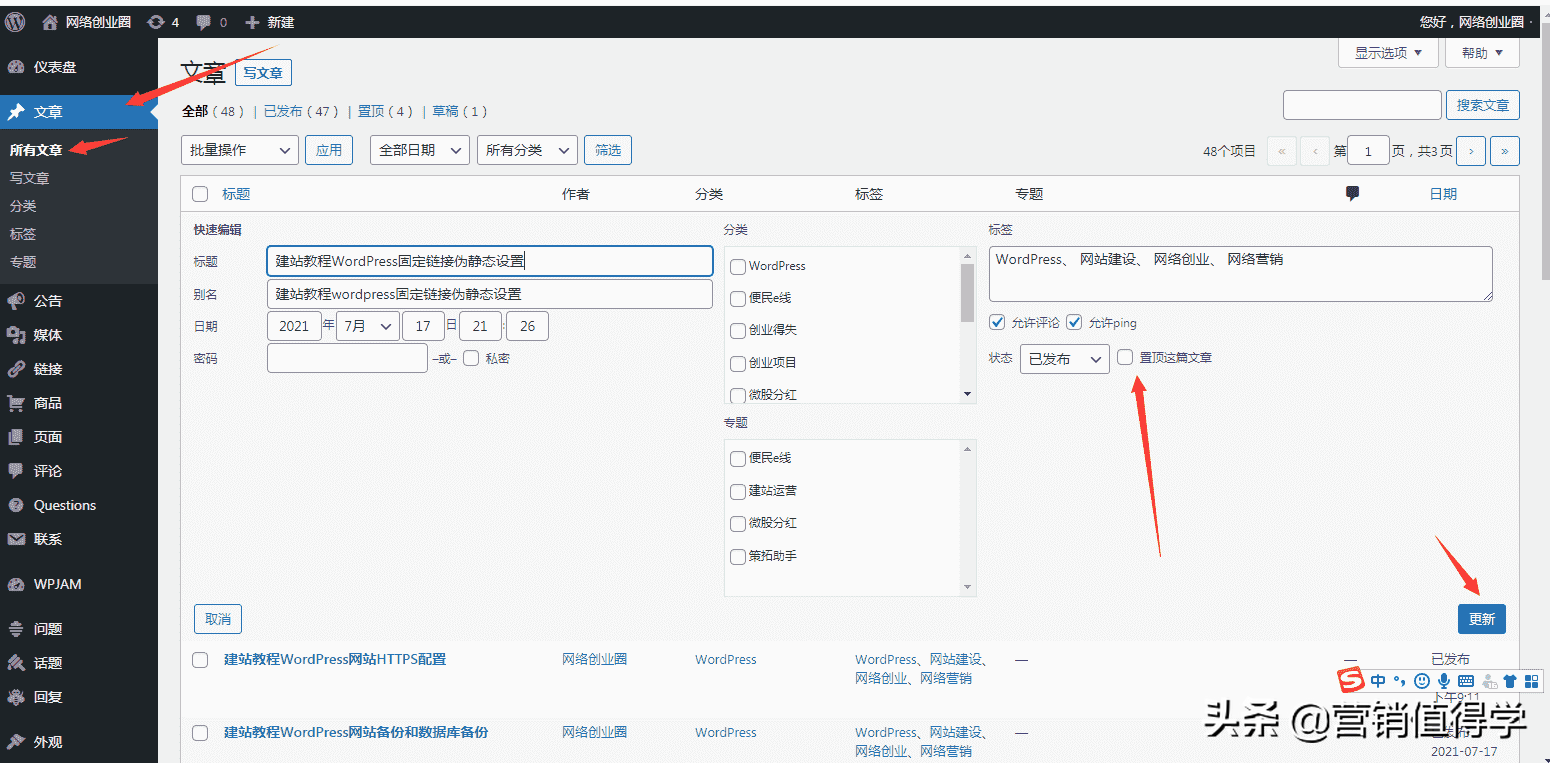Viewport: 1550px width, 763px height.
Task: Check the 建站运营 topic checkbox
Action: coord(738,491)
